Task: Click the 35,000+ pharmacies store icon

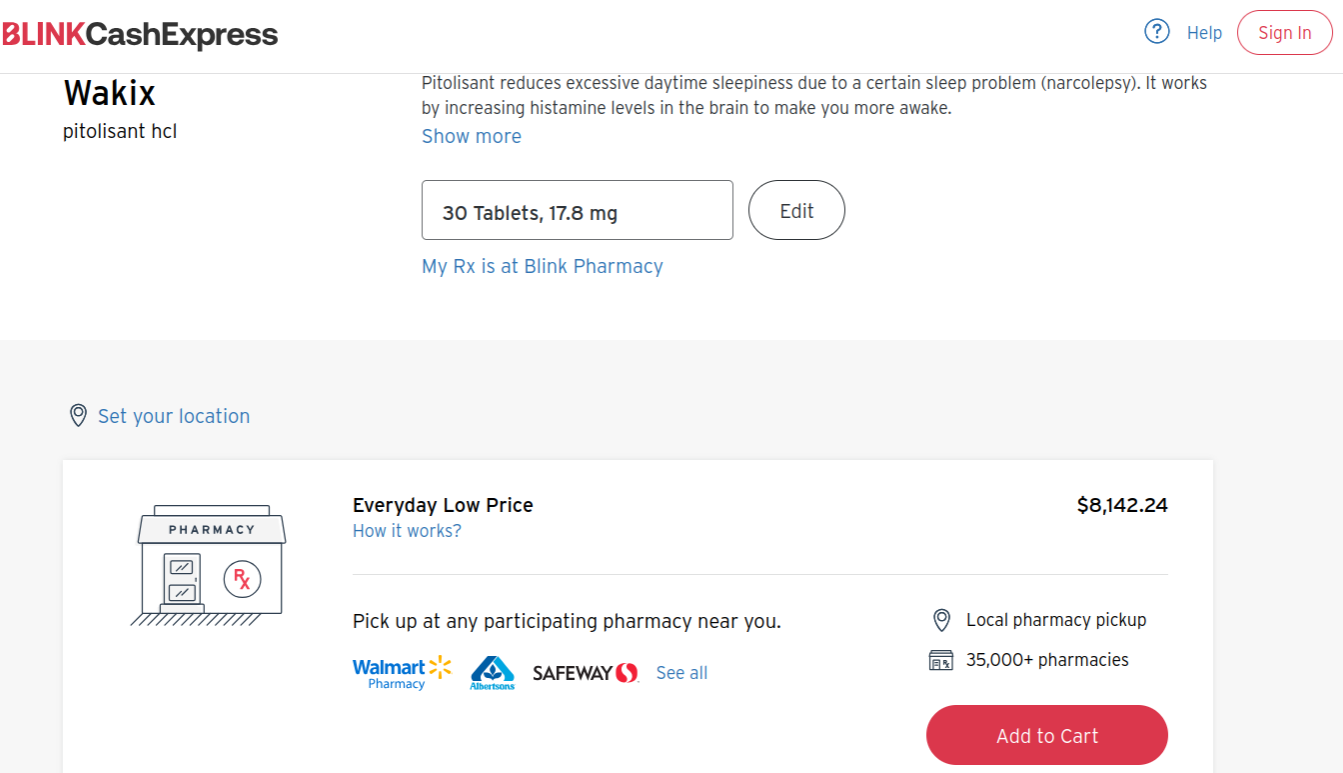Action: click(941, 660)
